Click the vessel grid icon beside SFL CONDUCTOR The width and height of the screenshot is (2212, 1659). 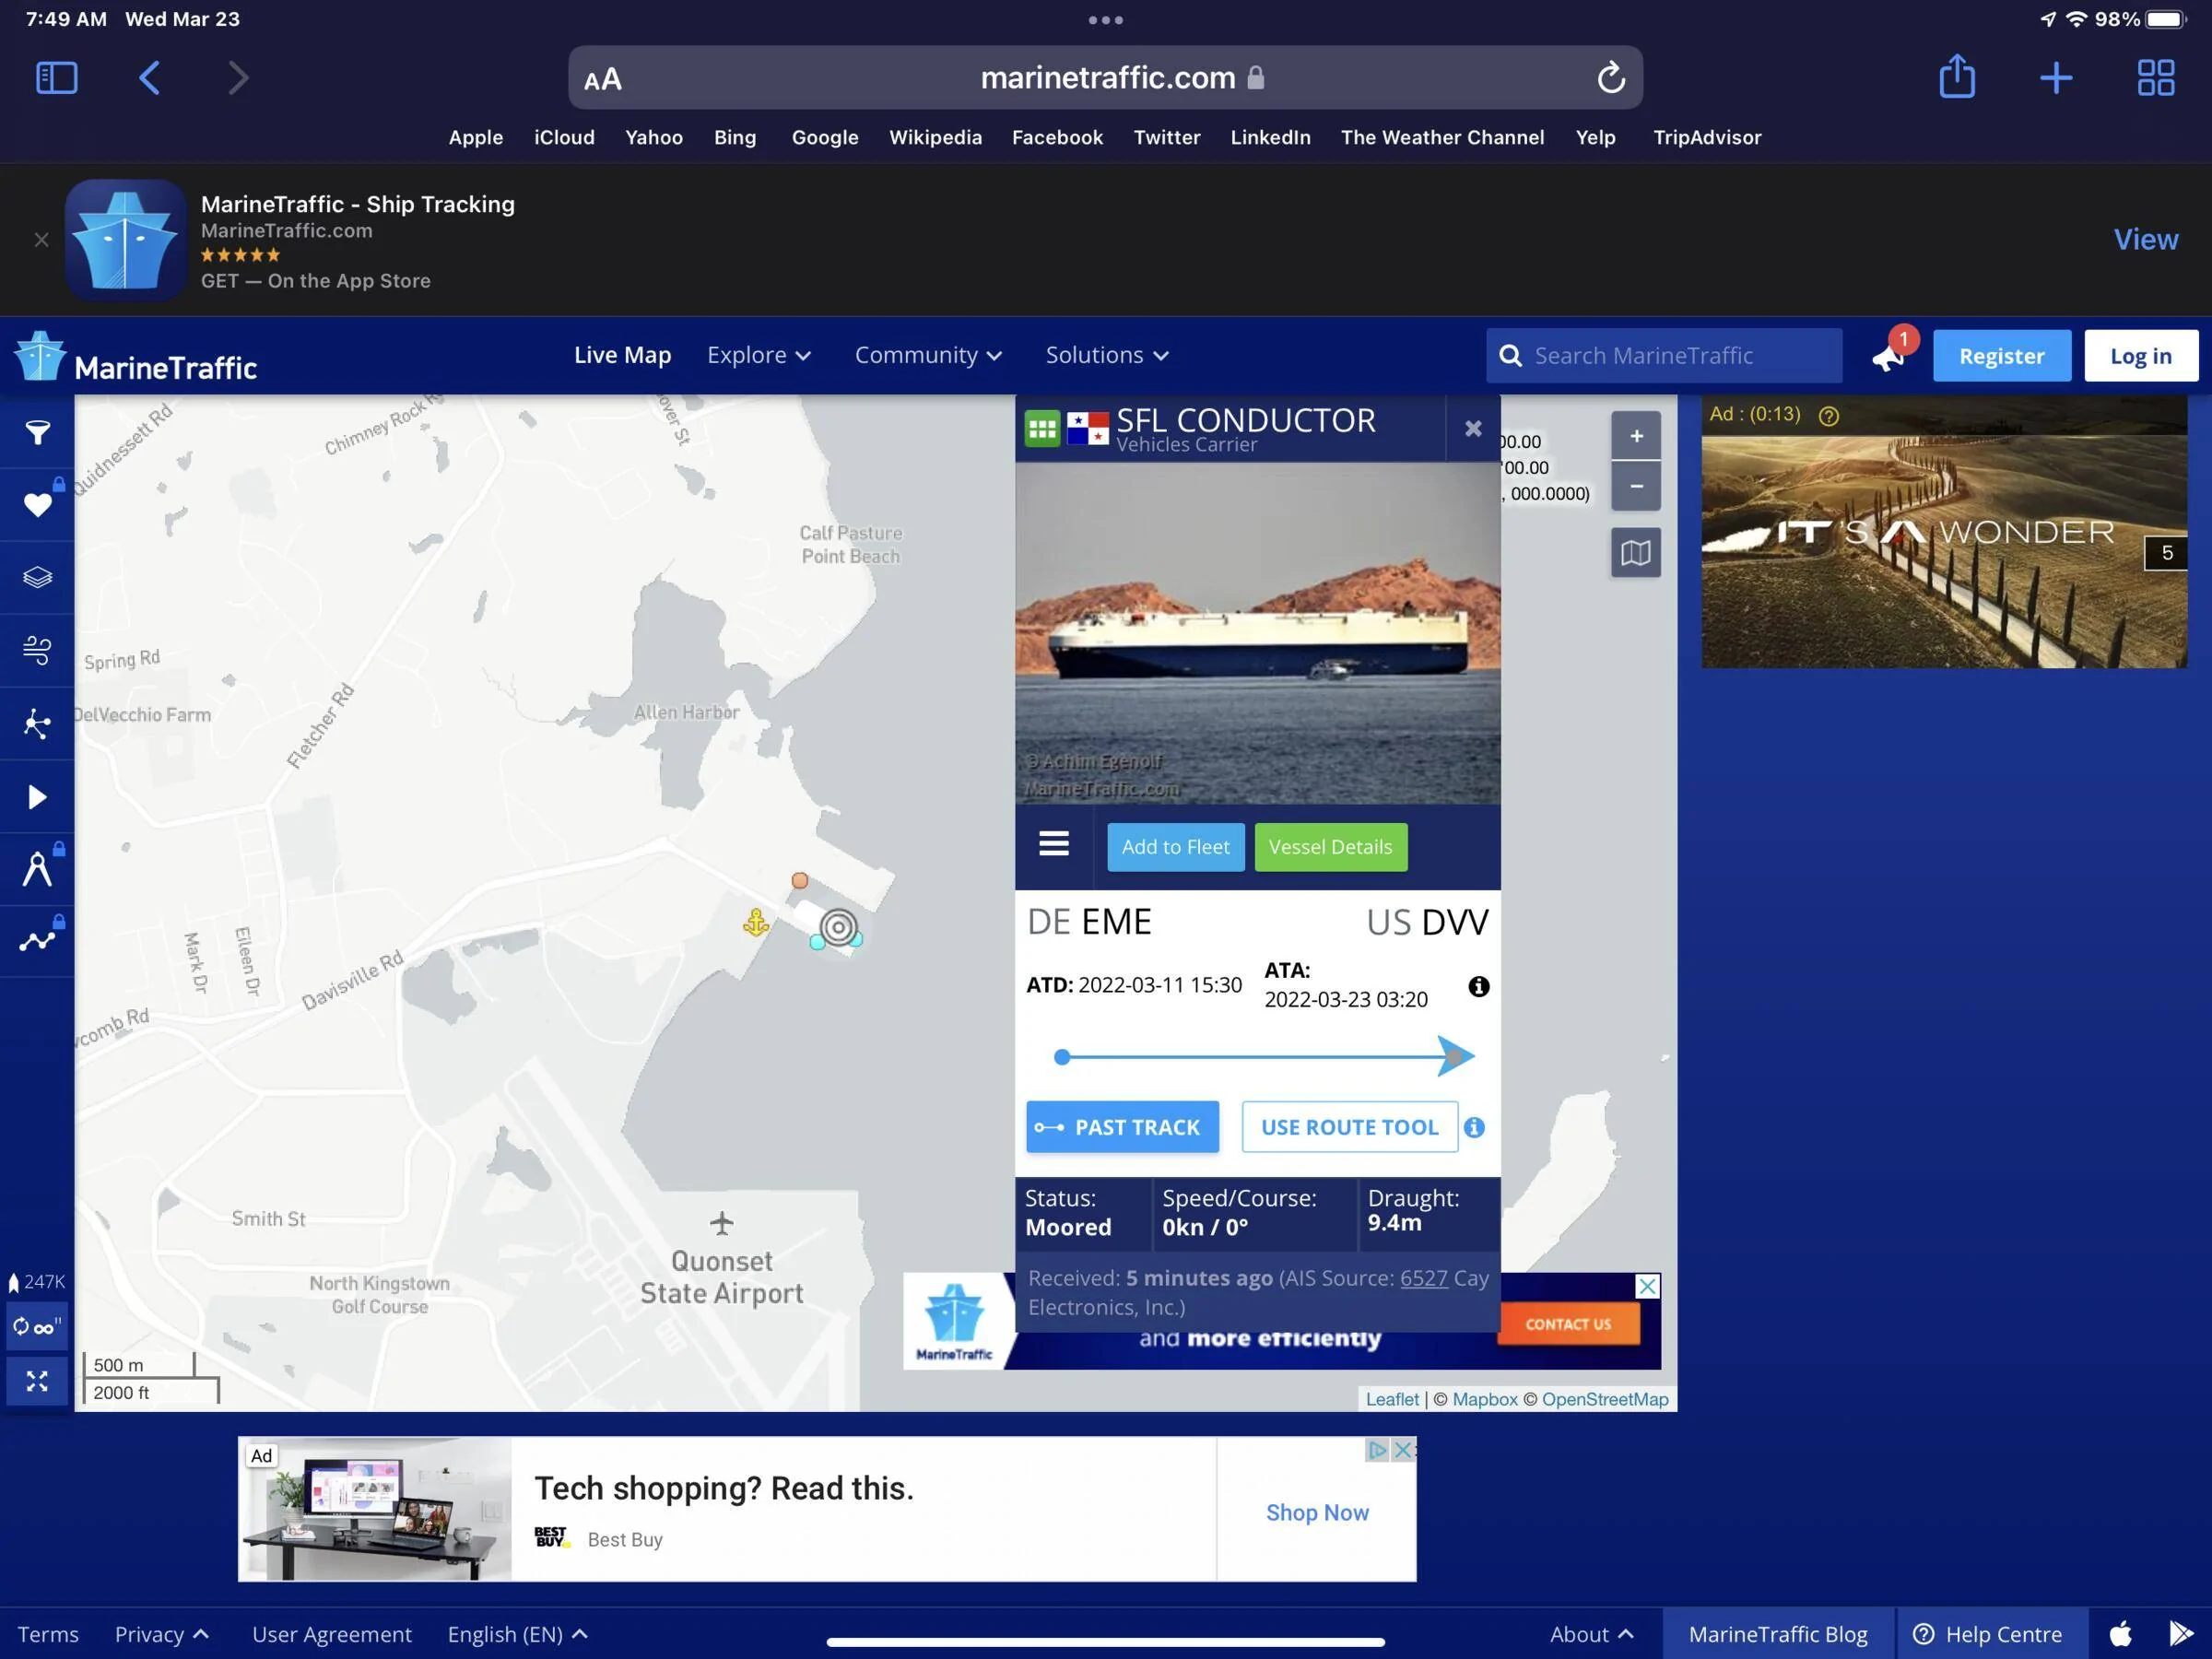tap(1042, 429)
